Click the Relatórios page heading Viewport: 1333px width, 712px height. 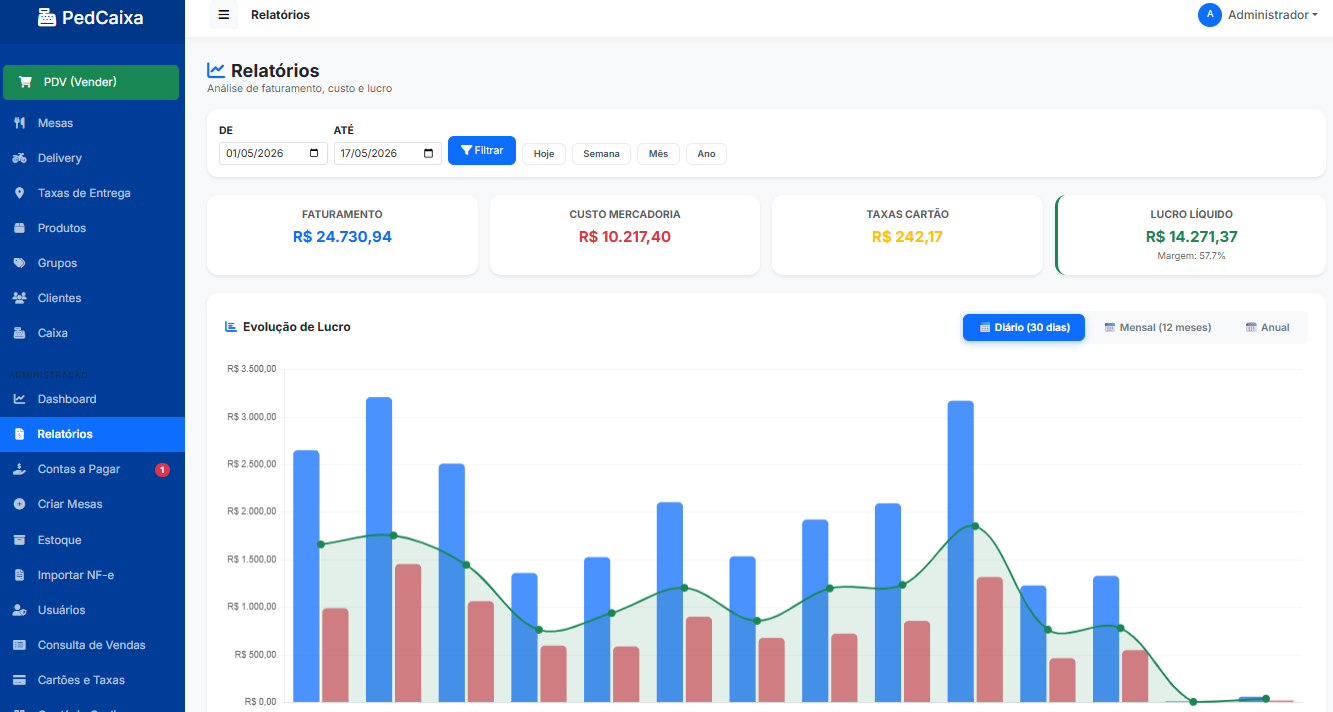click(x=275, y=71)
